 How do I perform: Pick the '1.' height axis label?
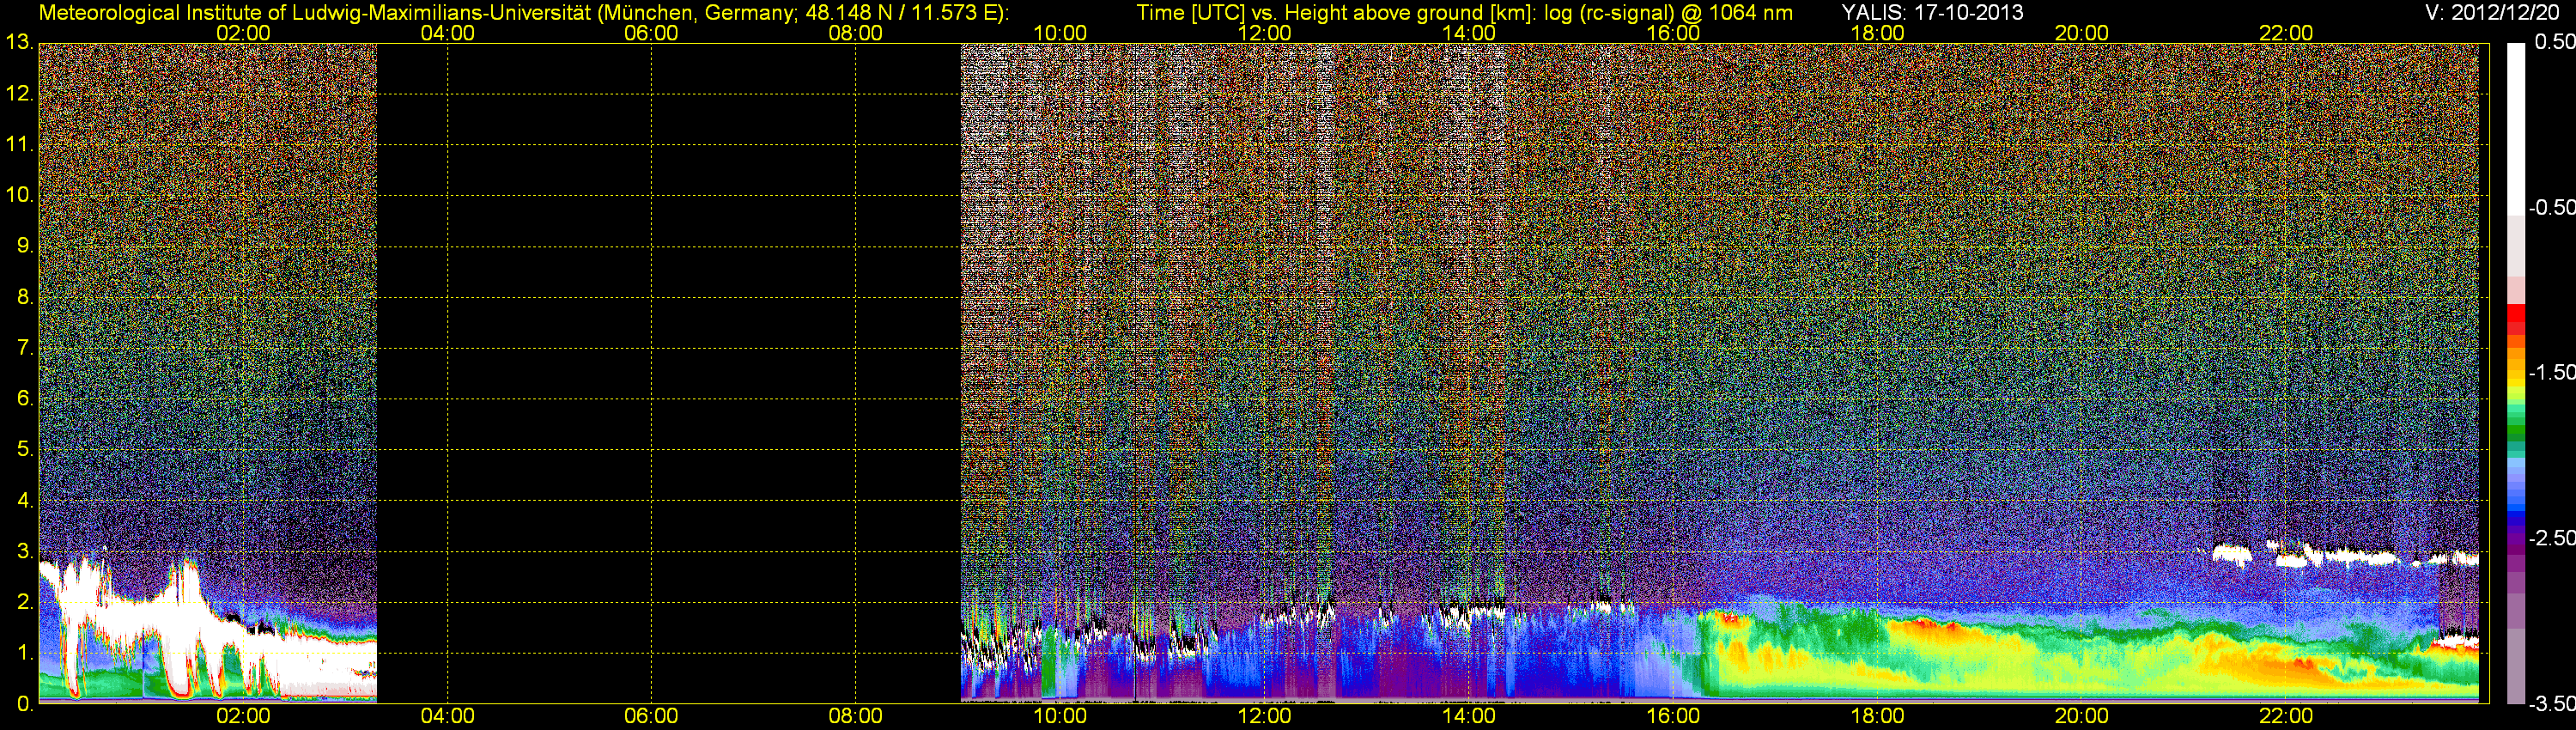[x=24, y=653]
